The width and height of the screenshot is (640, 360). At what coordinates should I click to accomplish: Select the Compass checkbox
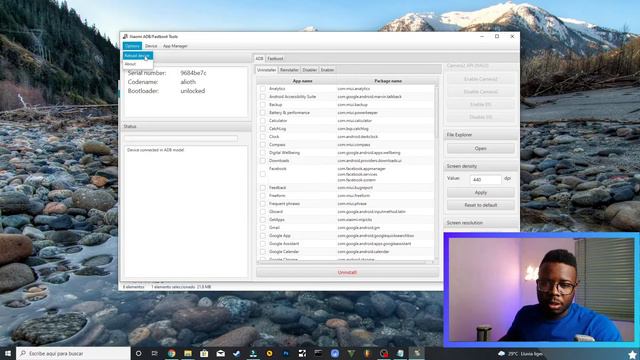pos(263,144)
